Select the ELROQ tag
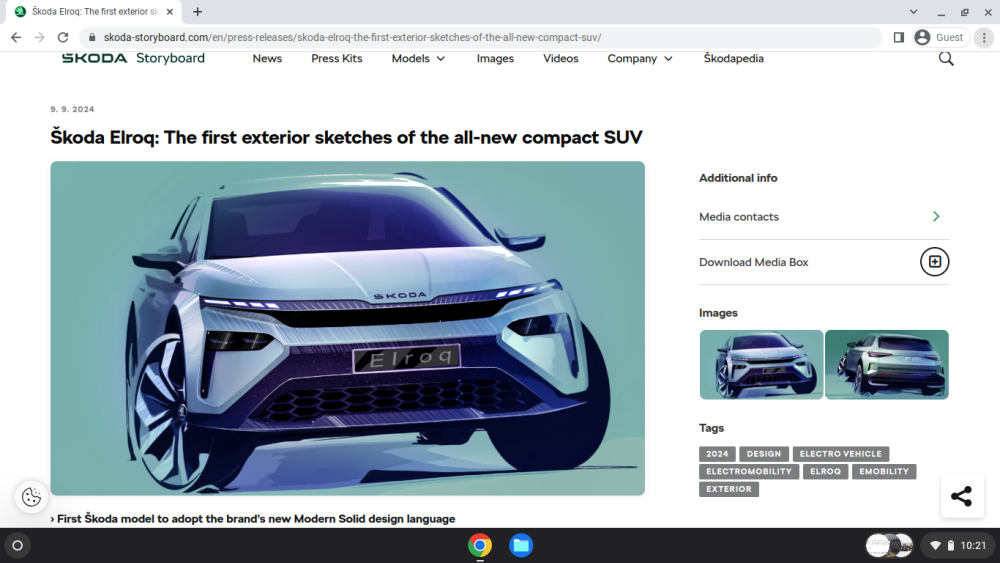The image size is (1000, 563). (x=825, y=472)
